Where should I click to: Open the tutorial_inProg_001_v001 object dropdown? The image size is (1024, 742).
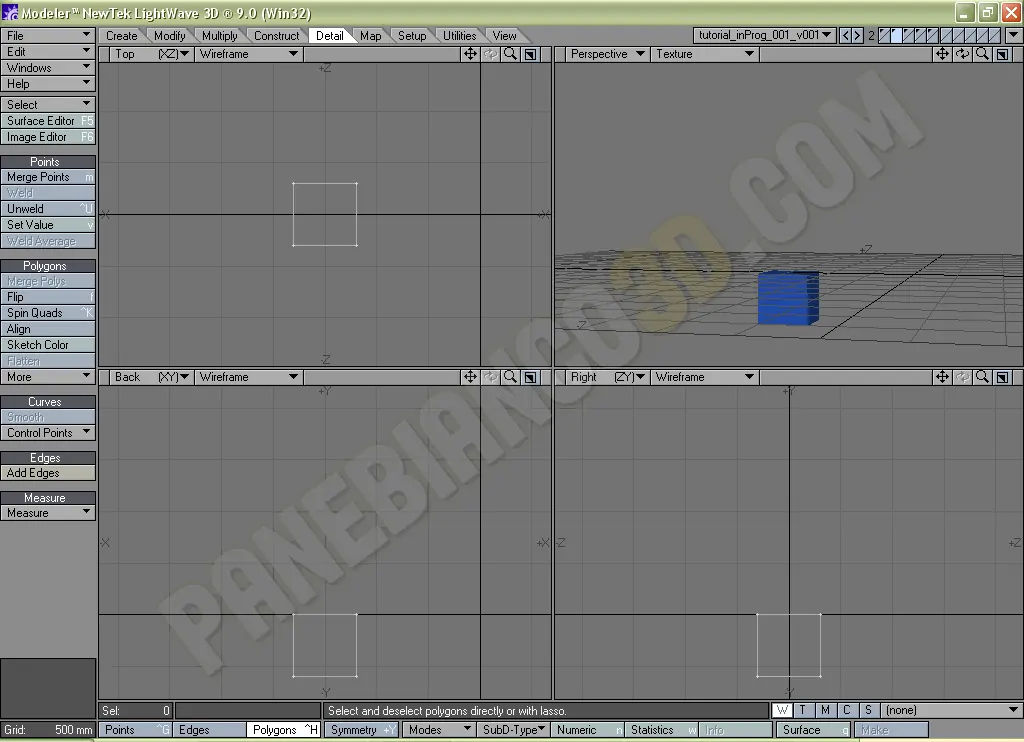764,35
